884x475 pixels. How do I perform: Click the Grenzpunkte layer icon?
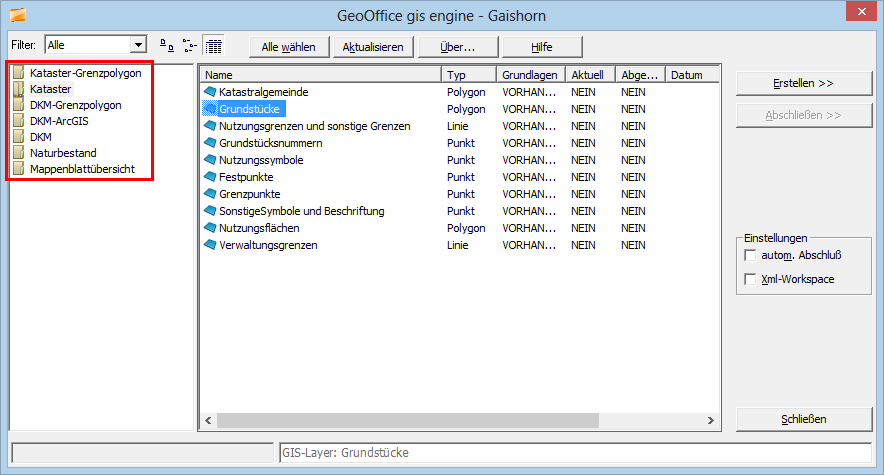tap(210, 193)
